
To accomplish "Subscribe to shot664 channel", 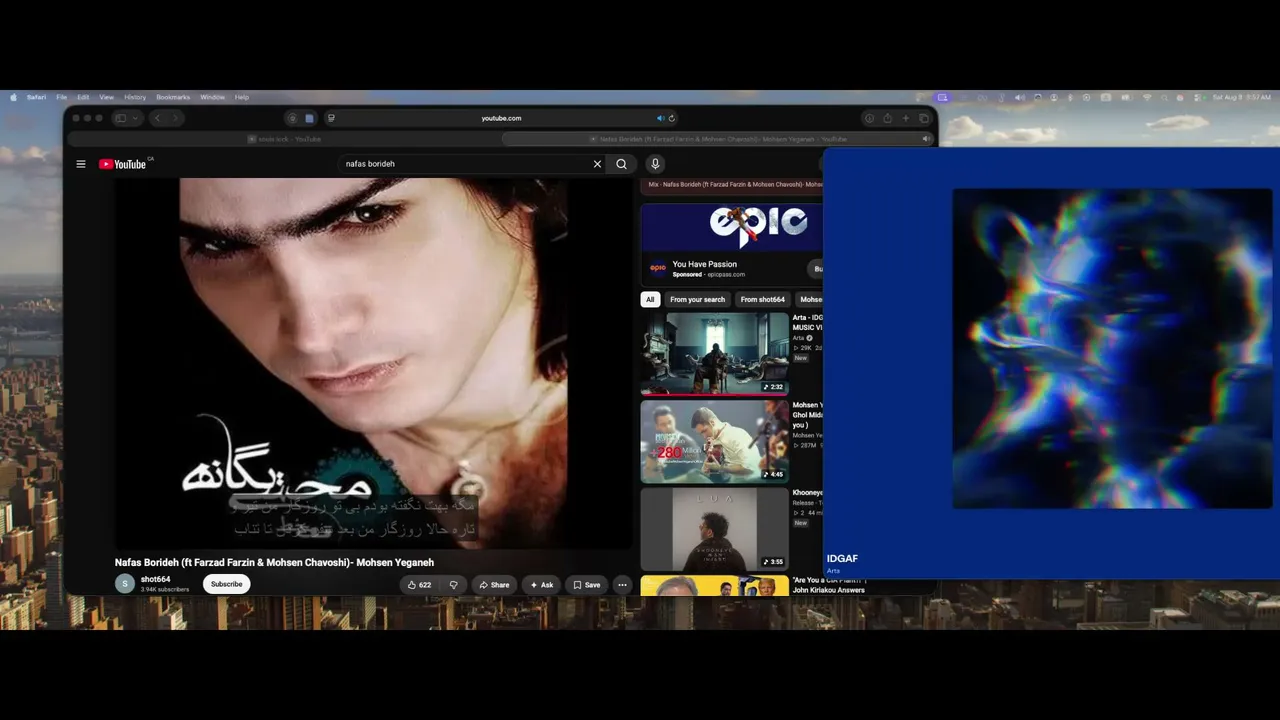I will click(226, 584).
